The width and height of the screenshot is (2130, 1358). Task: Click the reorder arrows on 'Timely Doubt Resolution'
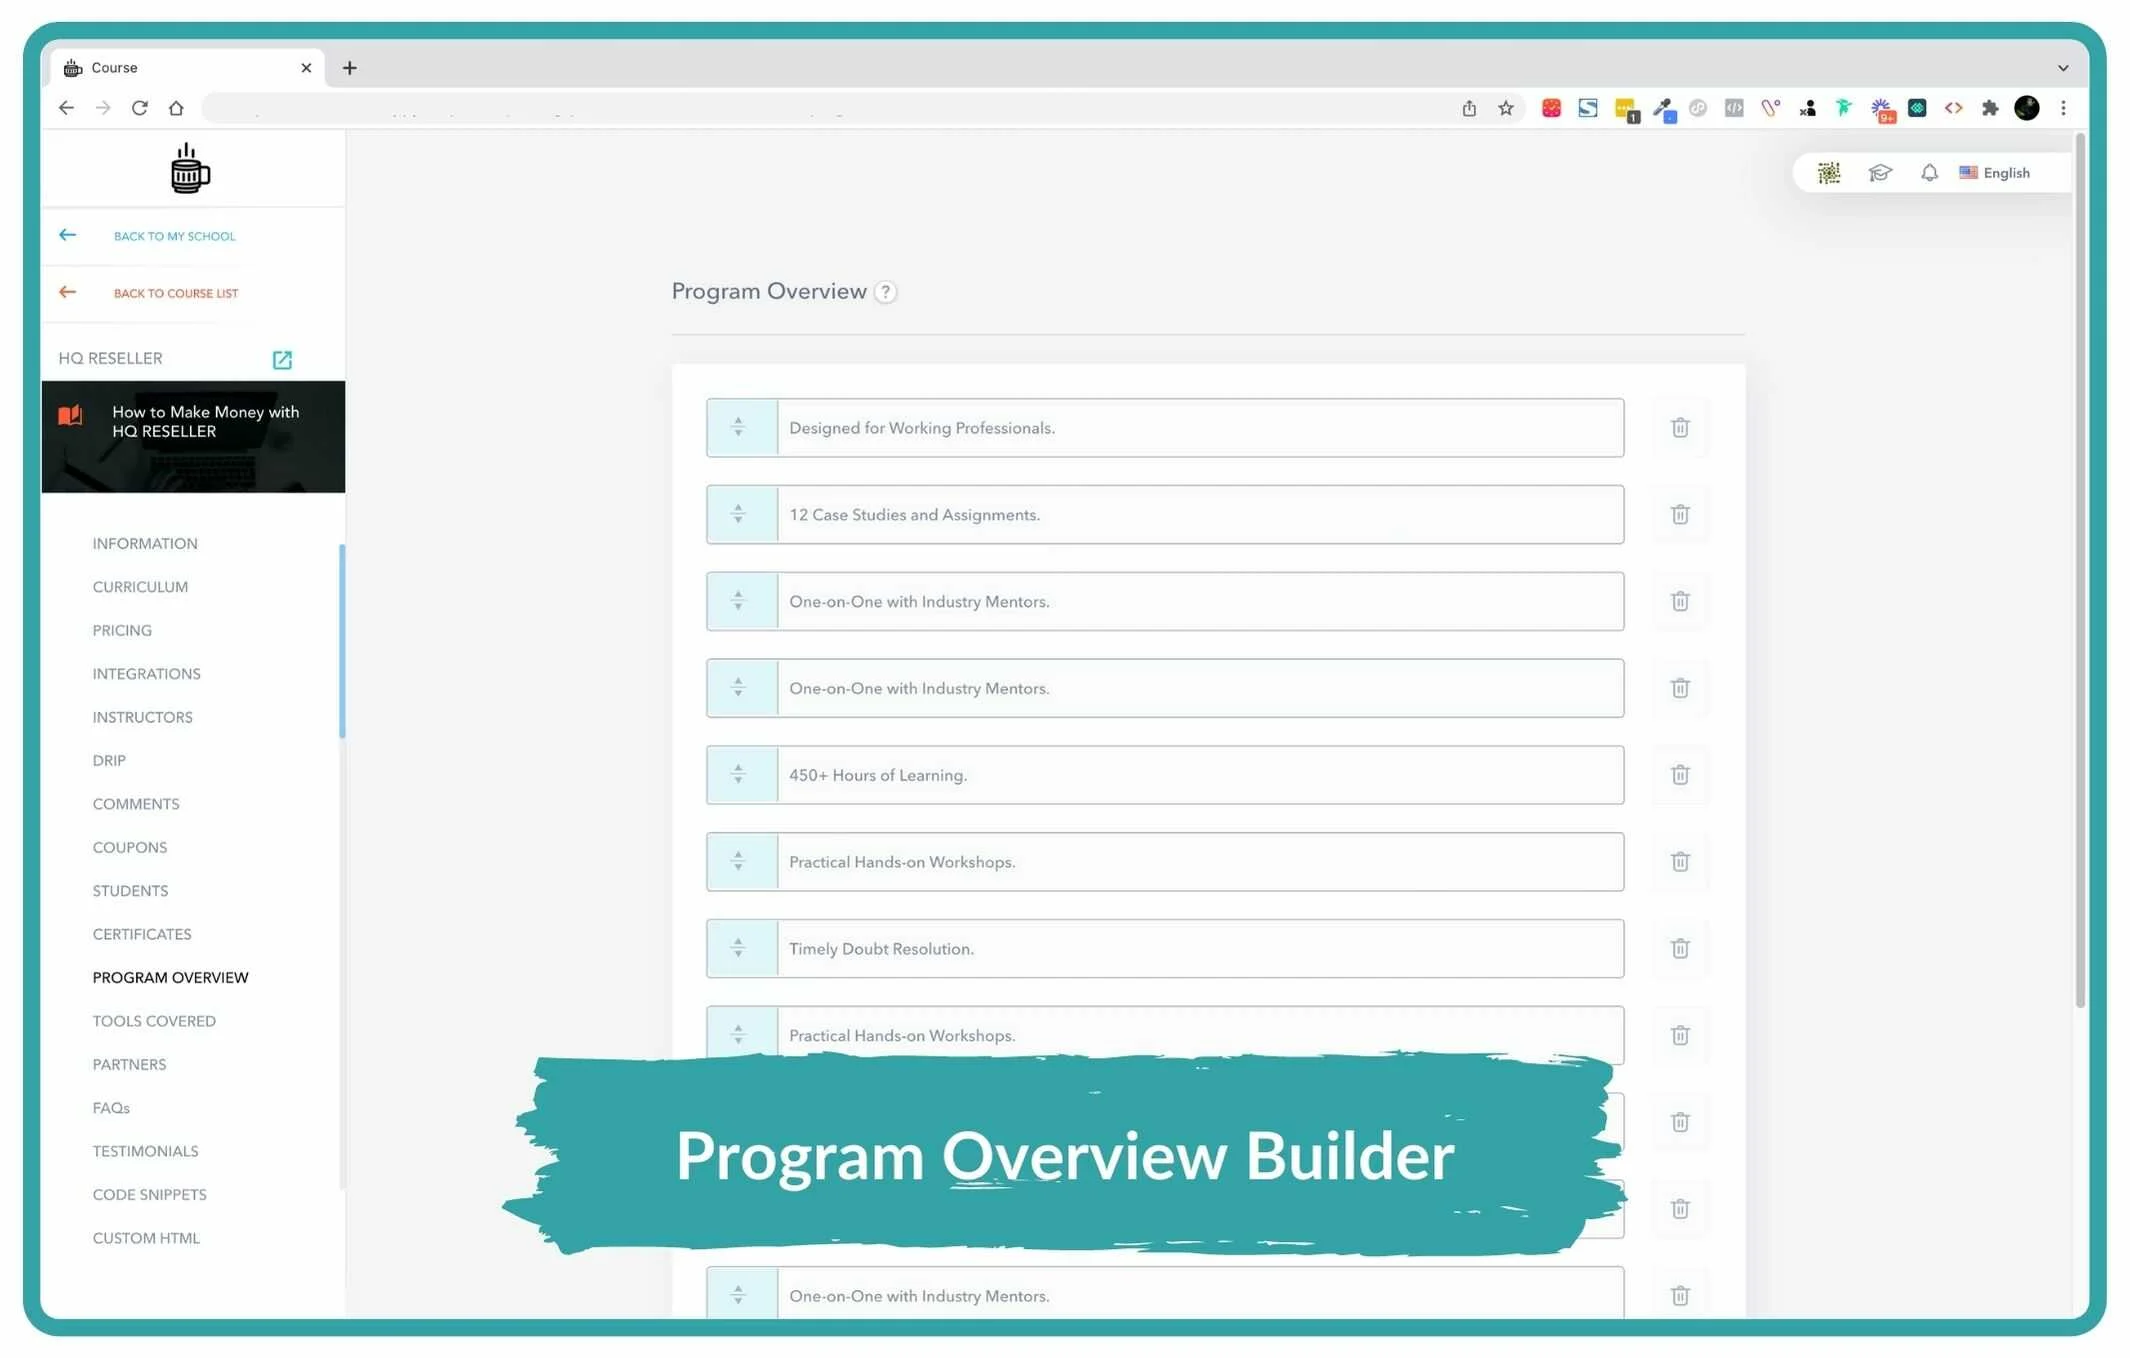(739, 948)
